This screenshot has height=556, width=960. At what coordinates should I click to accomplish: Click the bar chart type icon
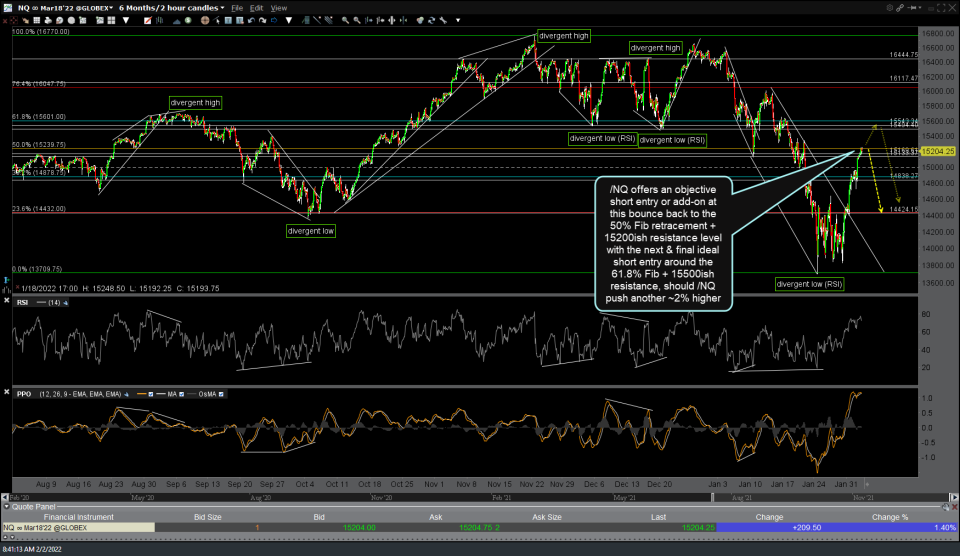coord(159,20)
